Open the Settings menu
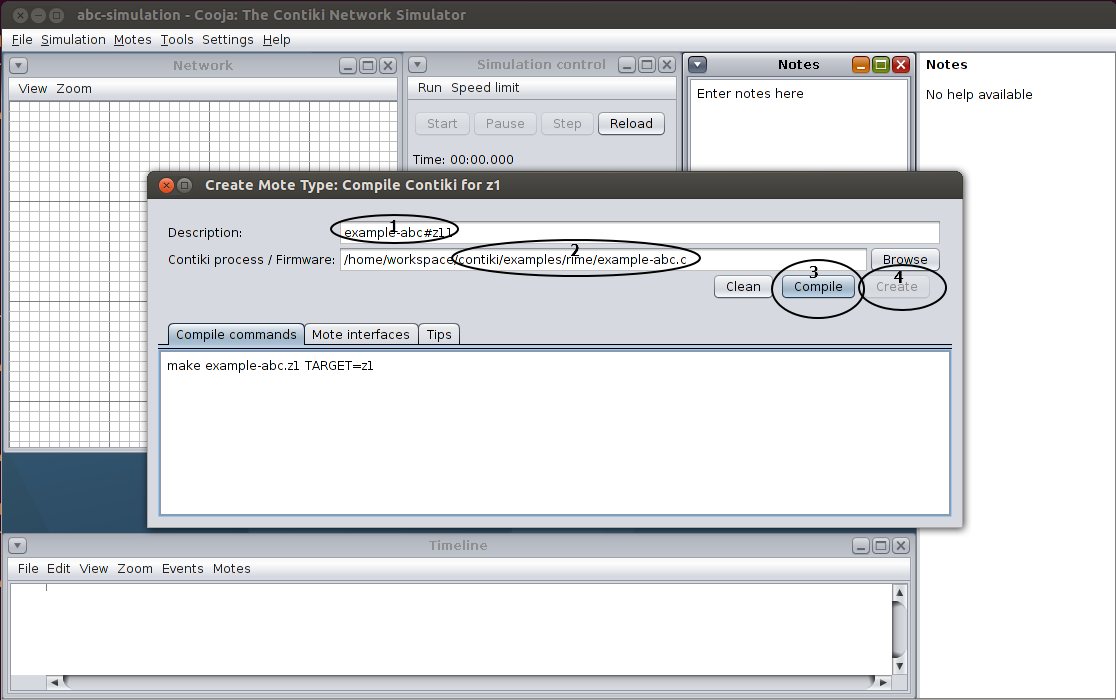Screen dimensions: 1116x700 click(228, 40)
